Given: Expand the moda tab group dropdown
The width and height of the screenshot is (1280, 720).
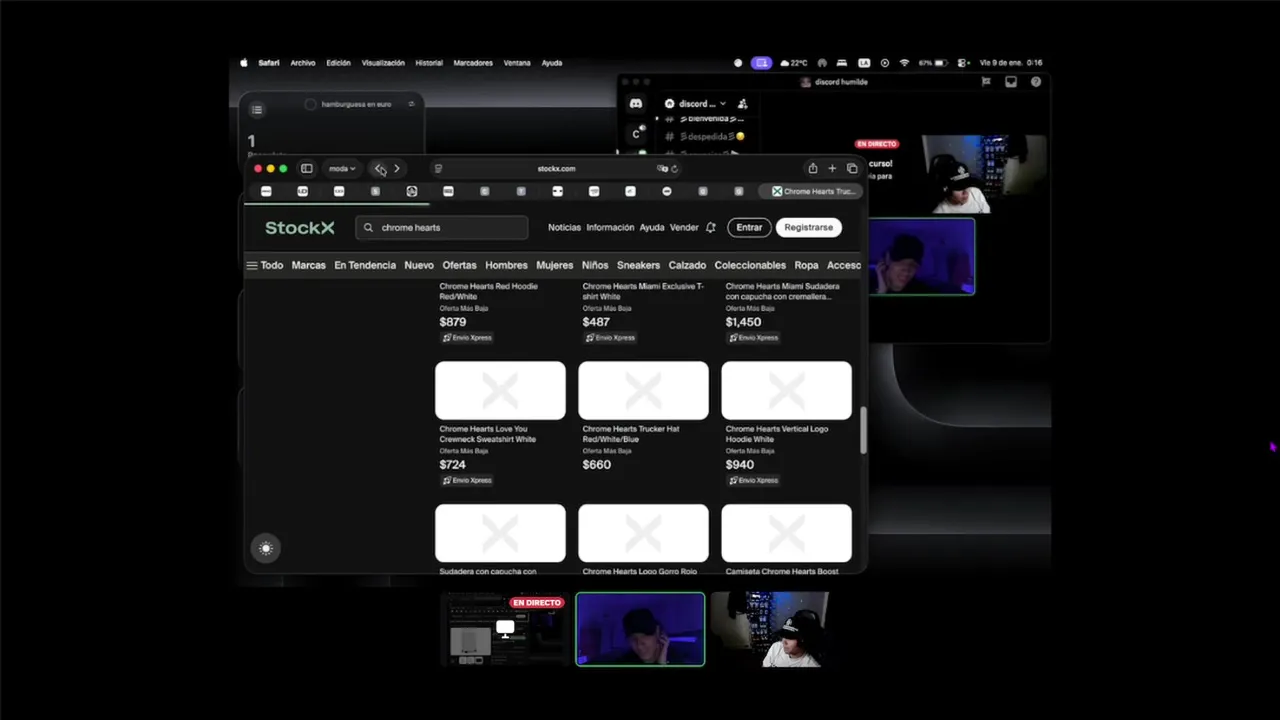Looking at the screenshot, I should 343,169.
